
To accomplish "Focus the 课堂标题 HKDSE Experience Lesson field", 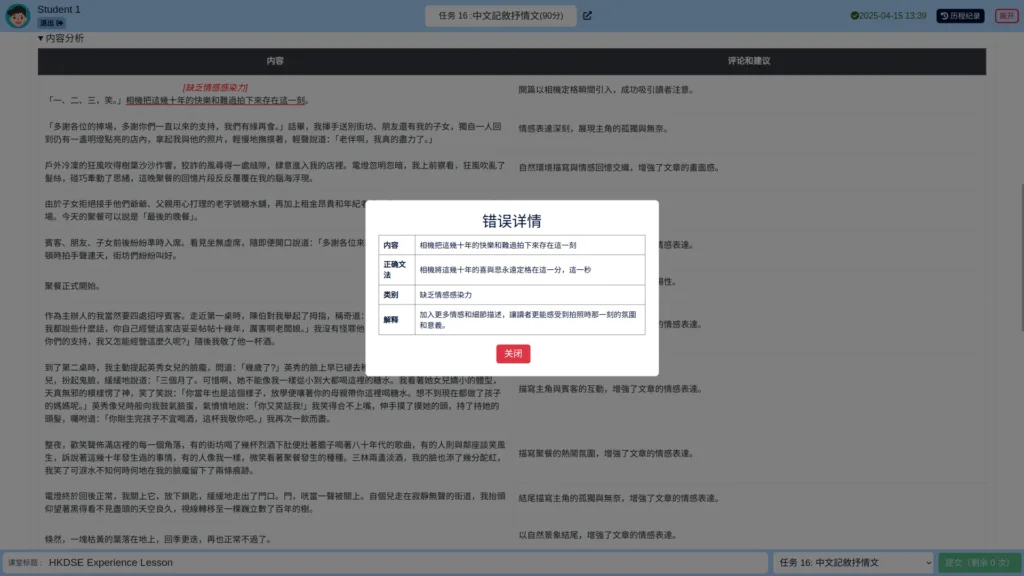I will [x=385, y=562].
